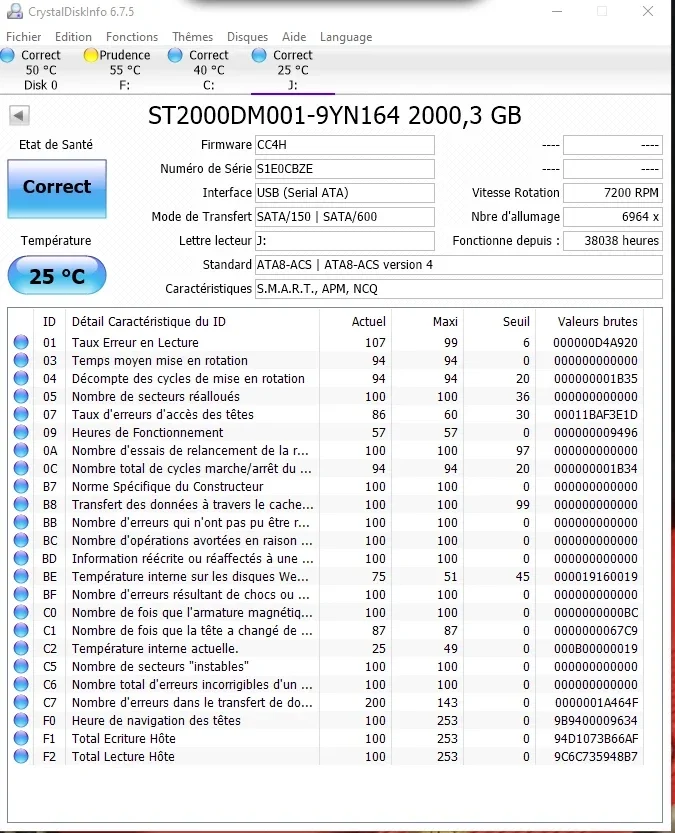675x833 pixels.
Task: Open the Aide menu
Action: [294, 37]
